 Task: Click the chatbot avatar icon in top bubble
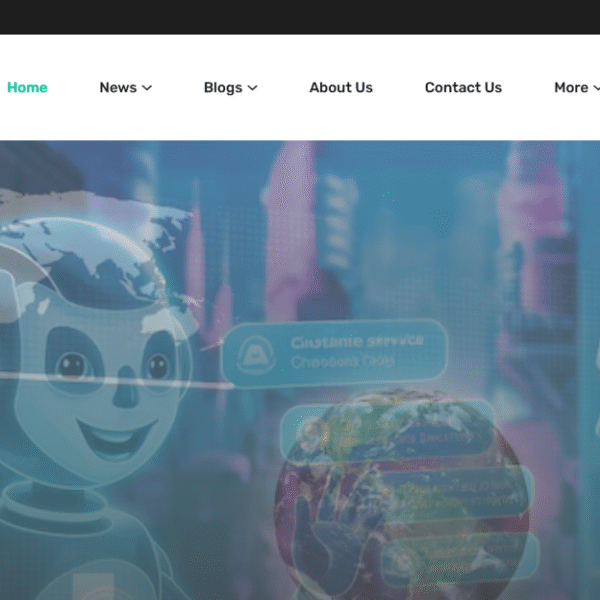tap(257, 353)
